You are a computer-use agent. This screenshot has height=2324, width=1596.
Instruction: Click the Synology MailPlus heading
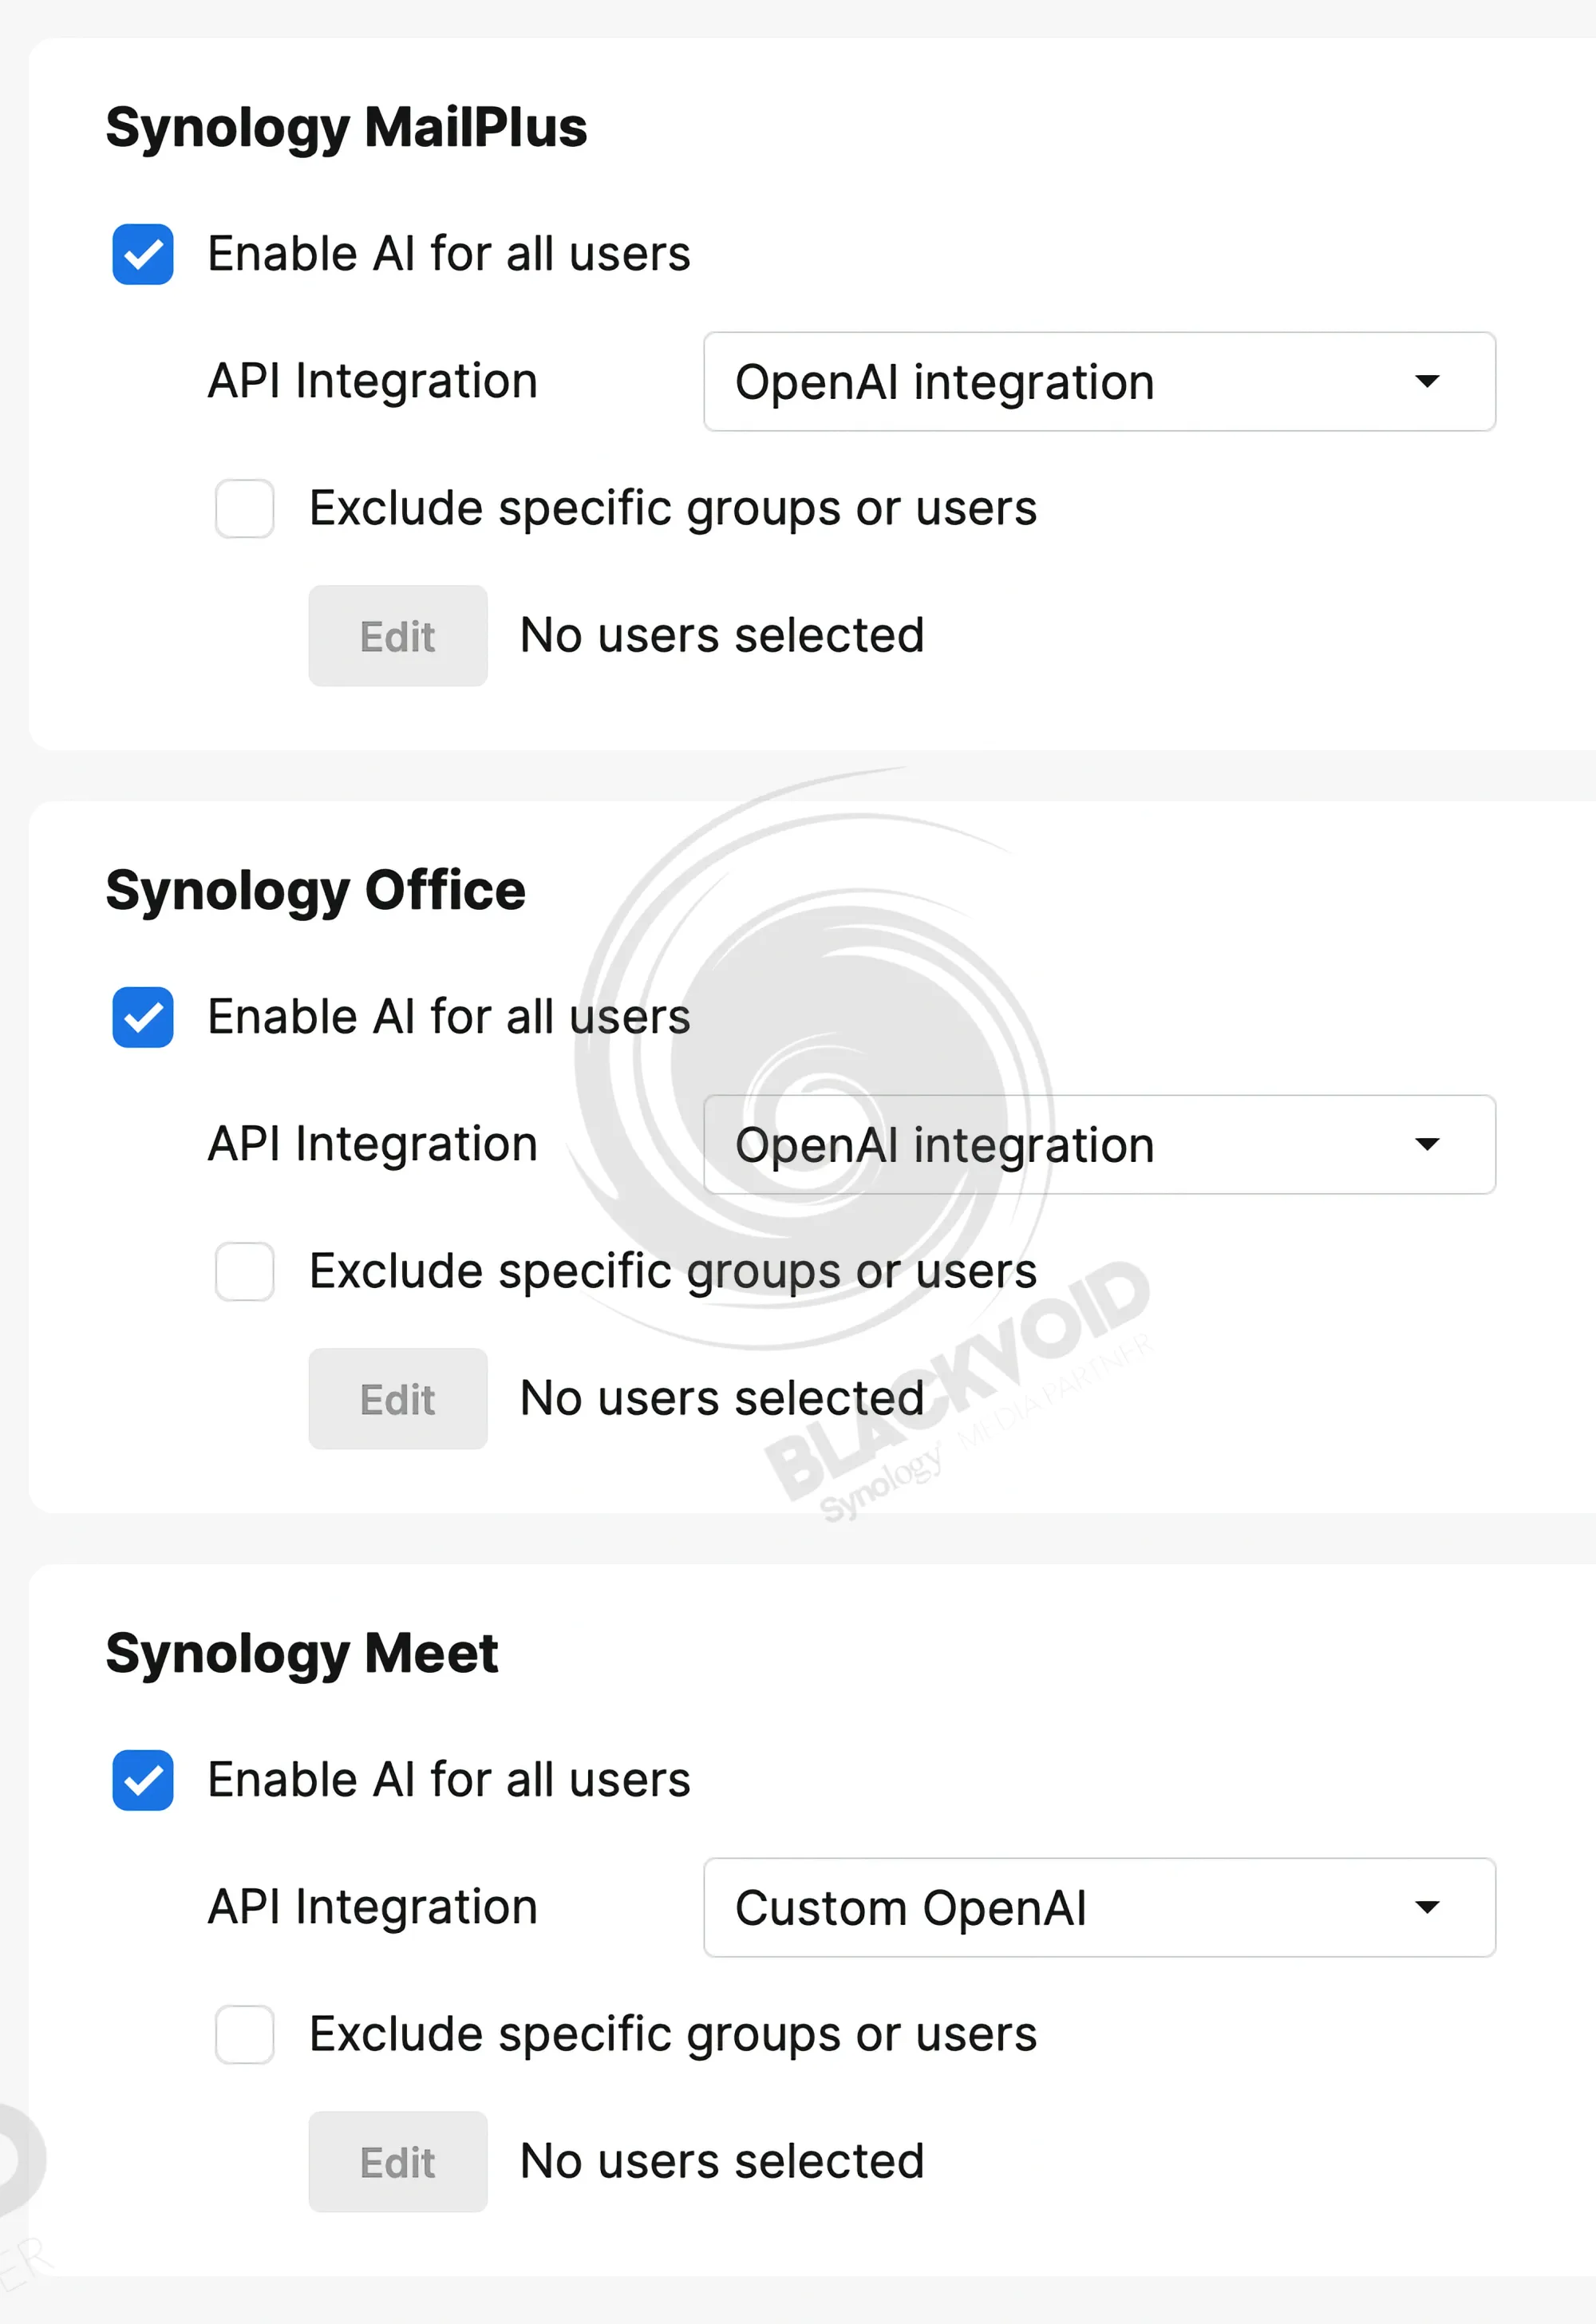[346, 128]
